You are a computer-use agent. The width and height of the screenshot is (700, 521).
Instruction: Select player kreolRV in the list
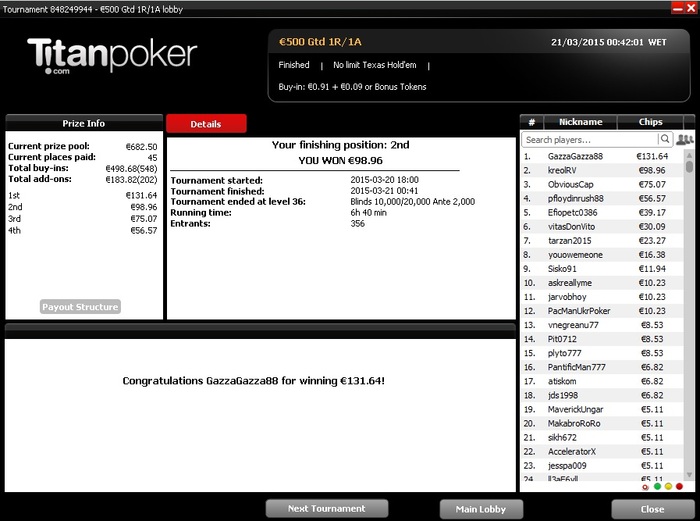[602, 170]
